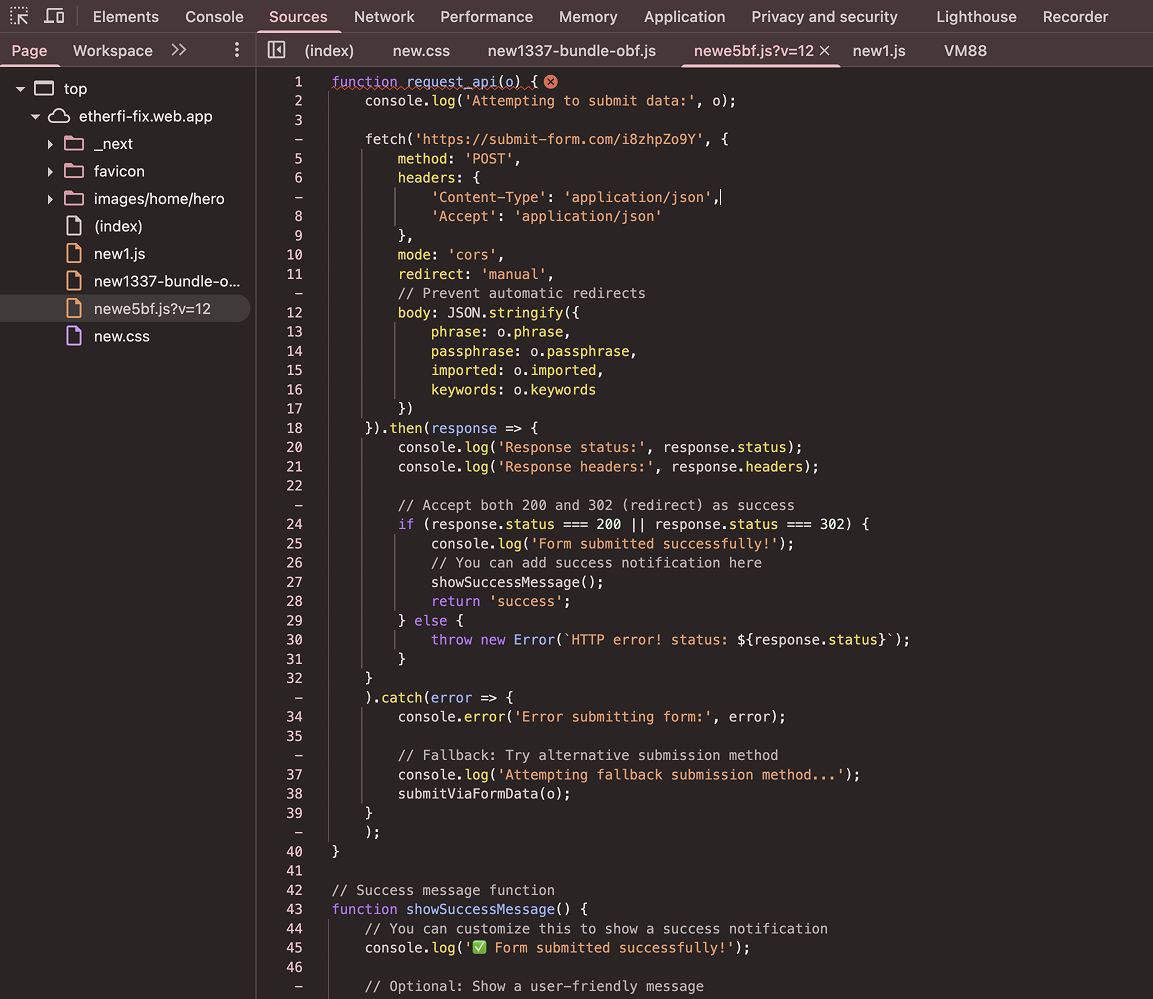Click the cloud icon for etherfi-fix.web.app
This screenshot has width=1153, height=999.
(60, 116)
